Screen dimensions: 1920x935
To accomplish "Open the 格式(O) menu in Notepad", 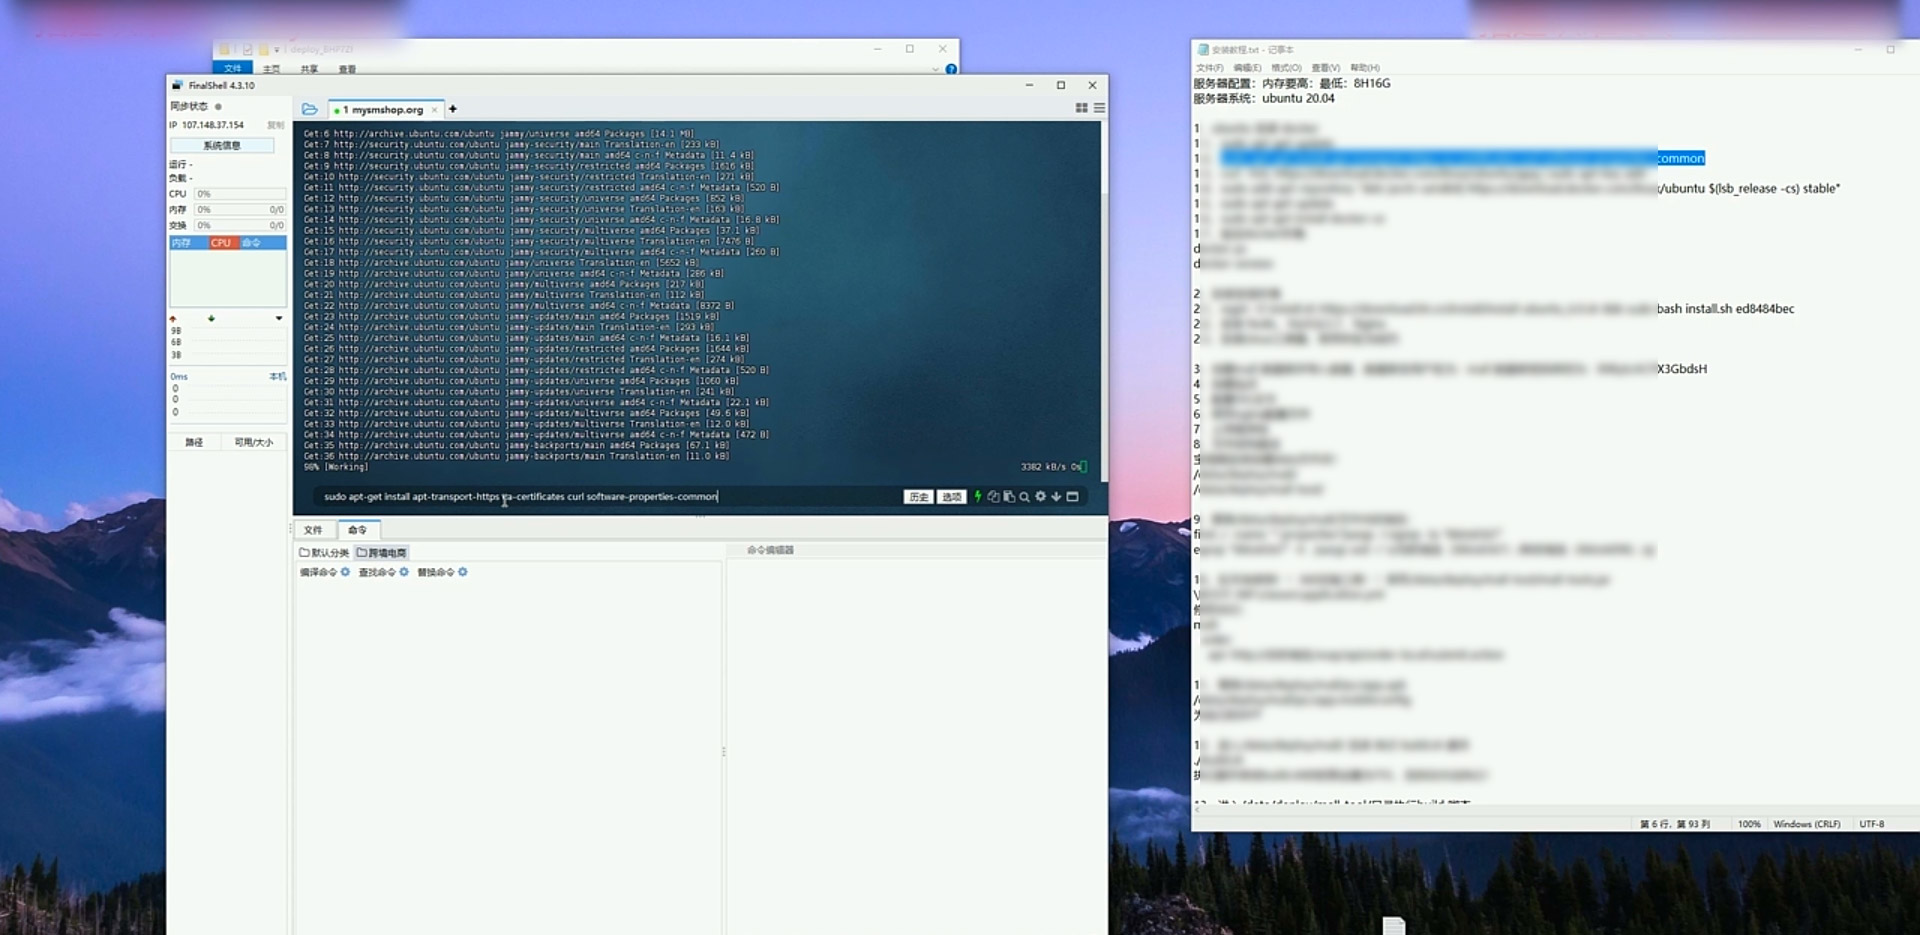I will [x=1286, y=68].
